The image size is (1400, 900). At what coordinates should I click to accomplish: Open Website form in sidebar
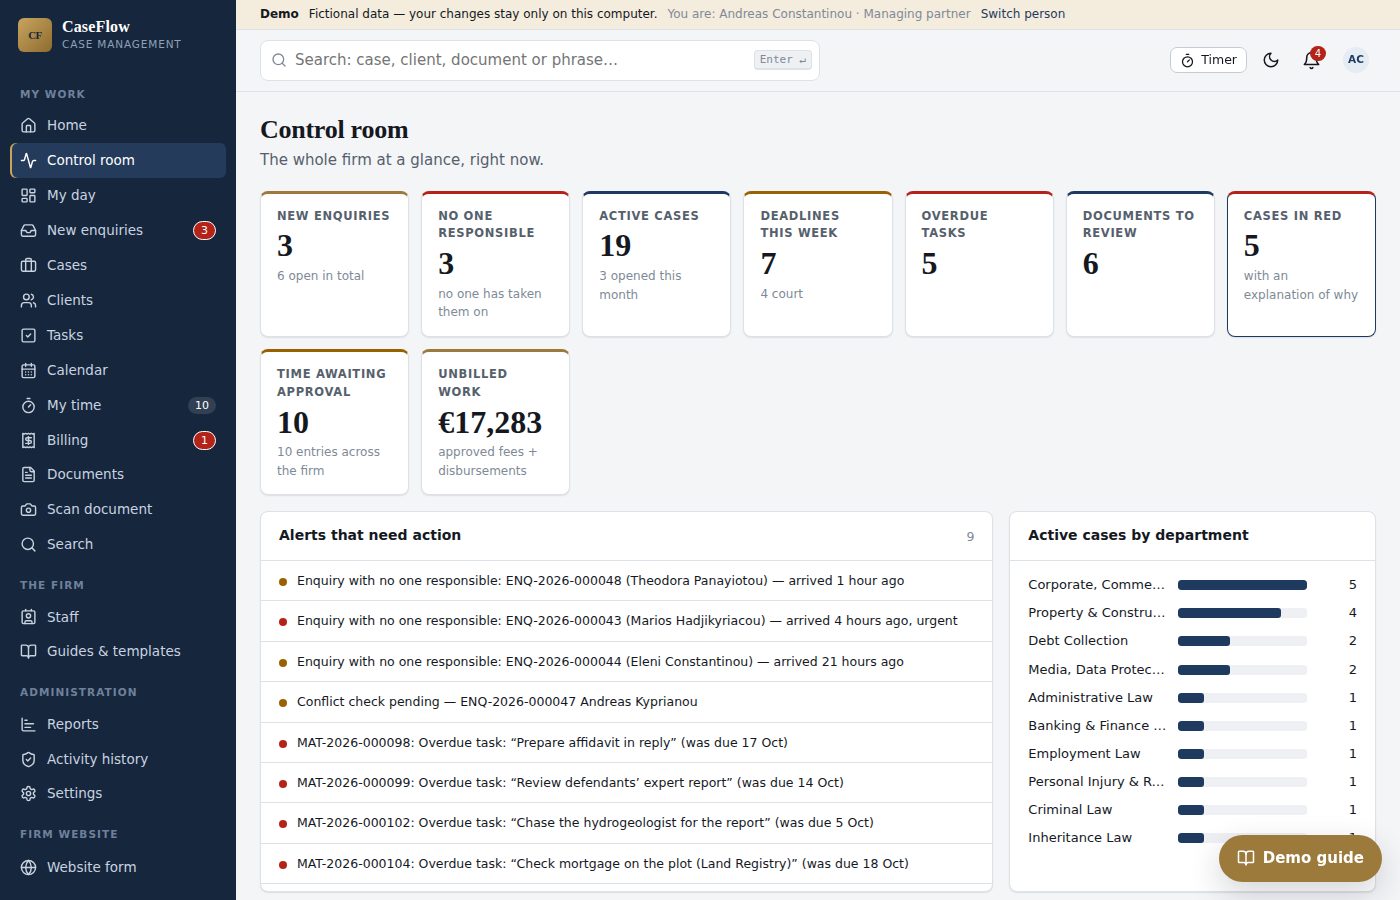[118, 867]
